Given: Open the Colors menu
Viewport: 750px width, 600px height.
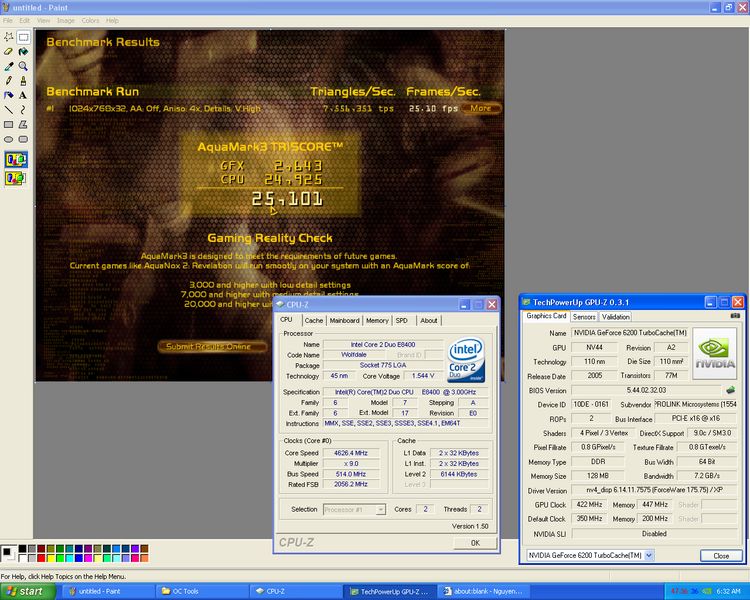Looking at the screenshot, I should click(x=90, y=21).
